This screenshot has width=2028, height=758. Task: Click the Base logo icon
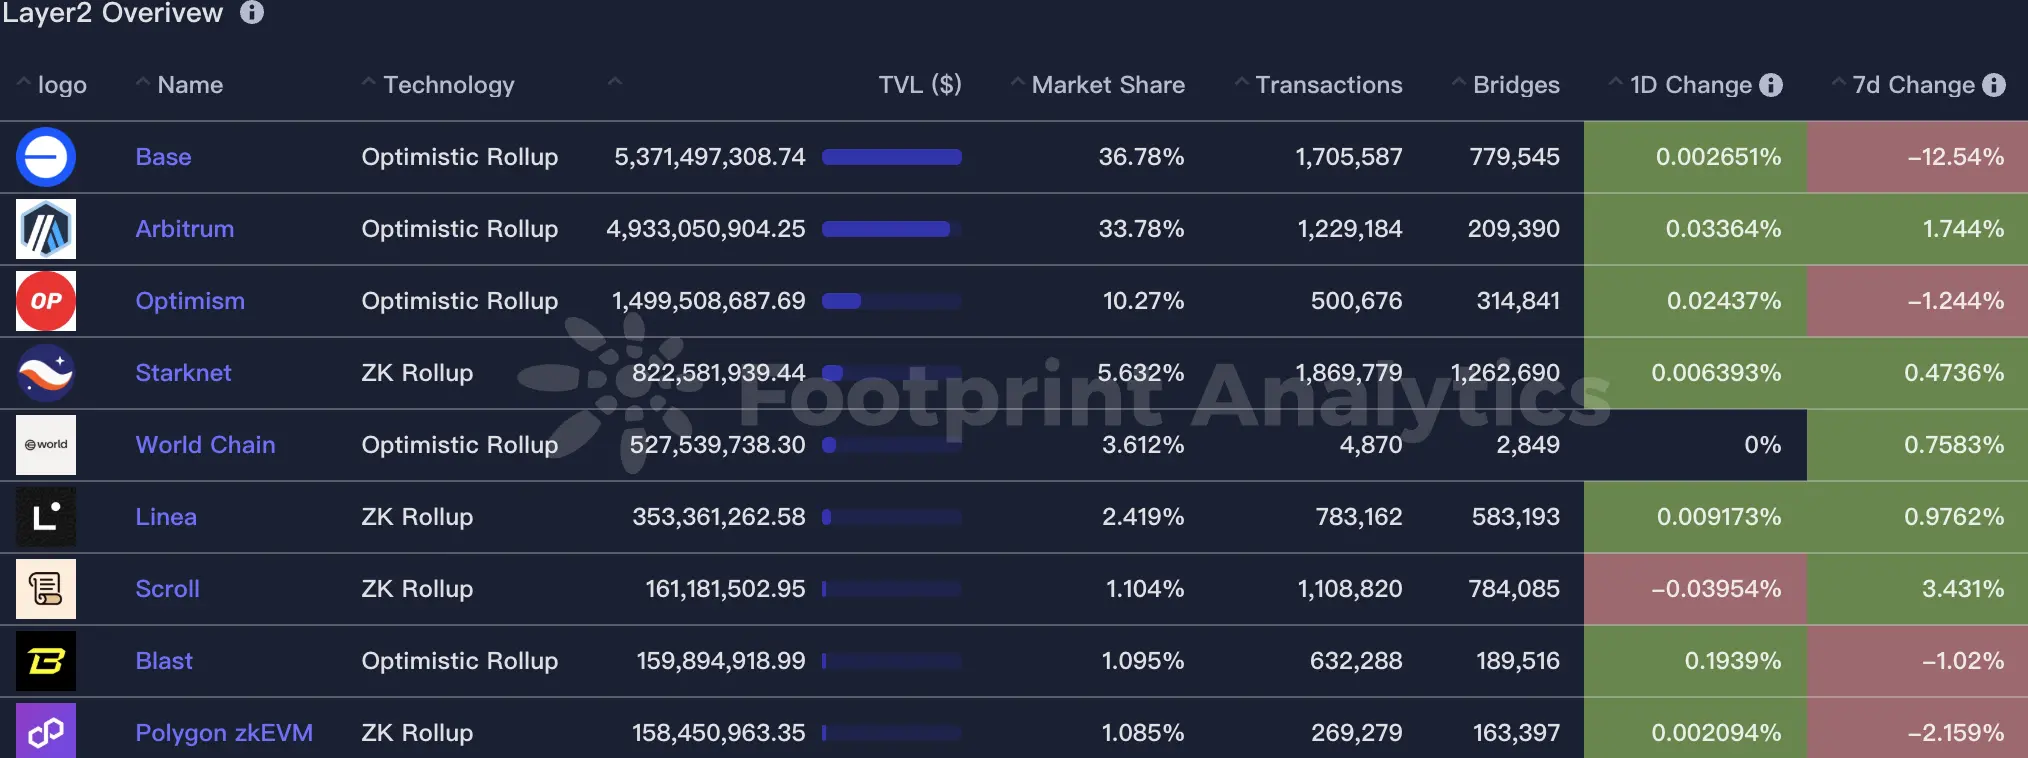[x=46, y=157]
